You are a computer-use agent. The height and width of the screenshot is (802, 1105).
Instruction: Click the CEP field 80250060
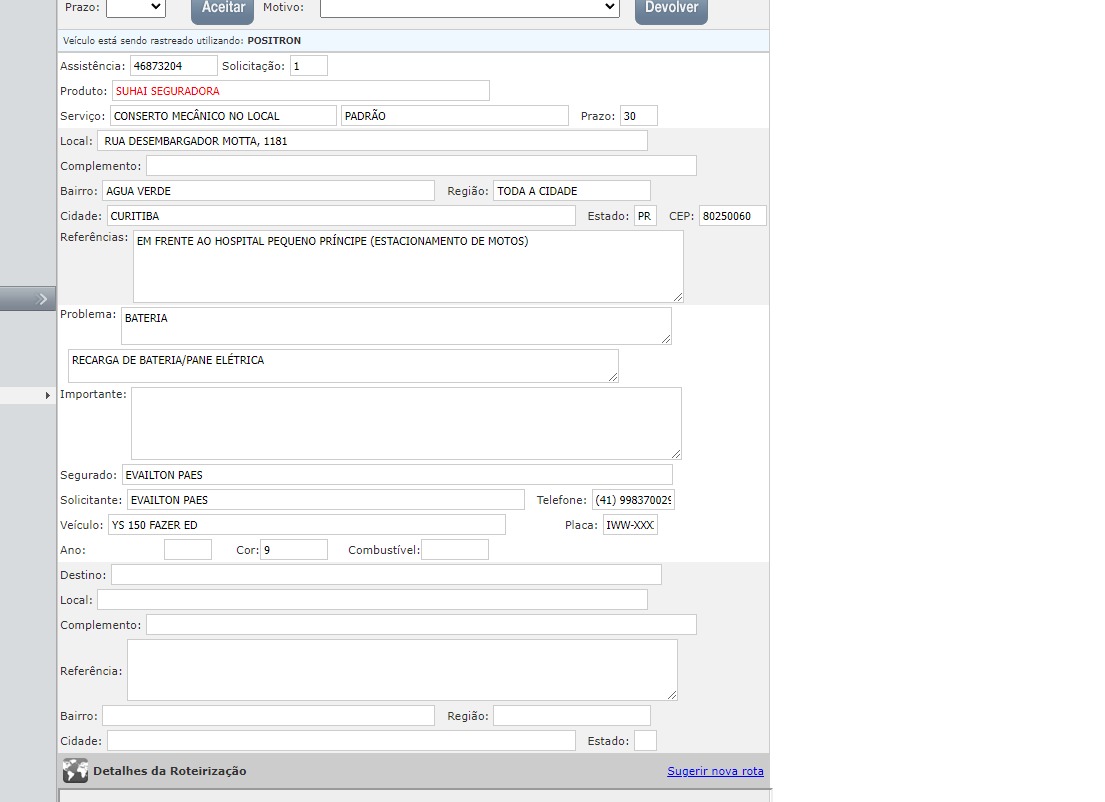pyautogui.click(x=732, y=216)
